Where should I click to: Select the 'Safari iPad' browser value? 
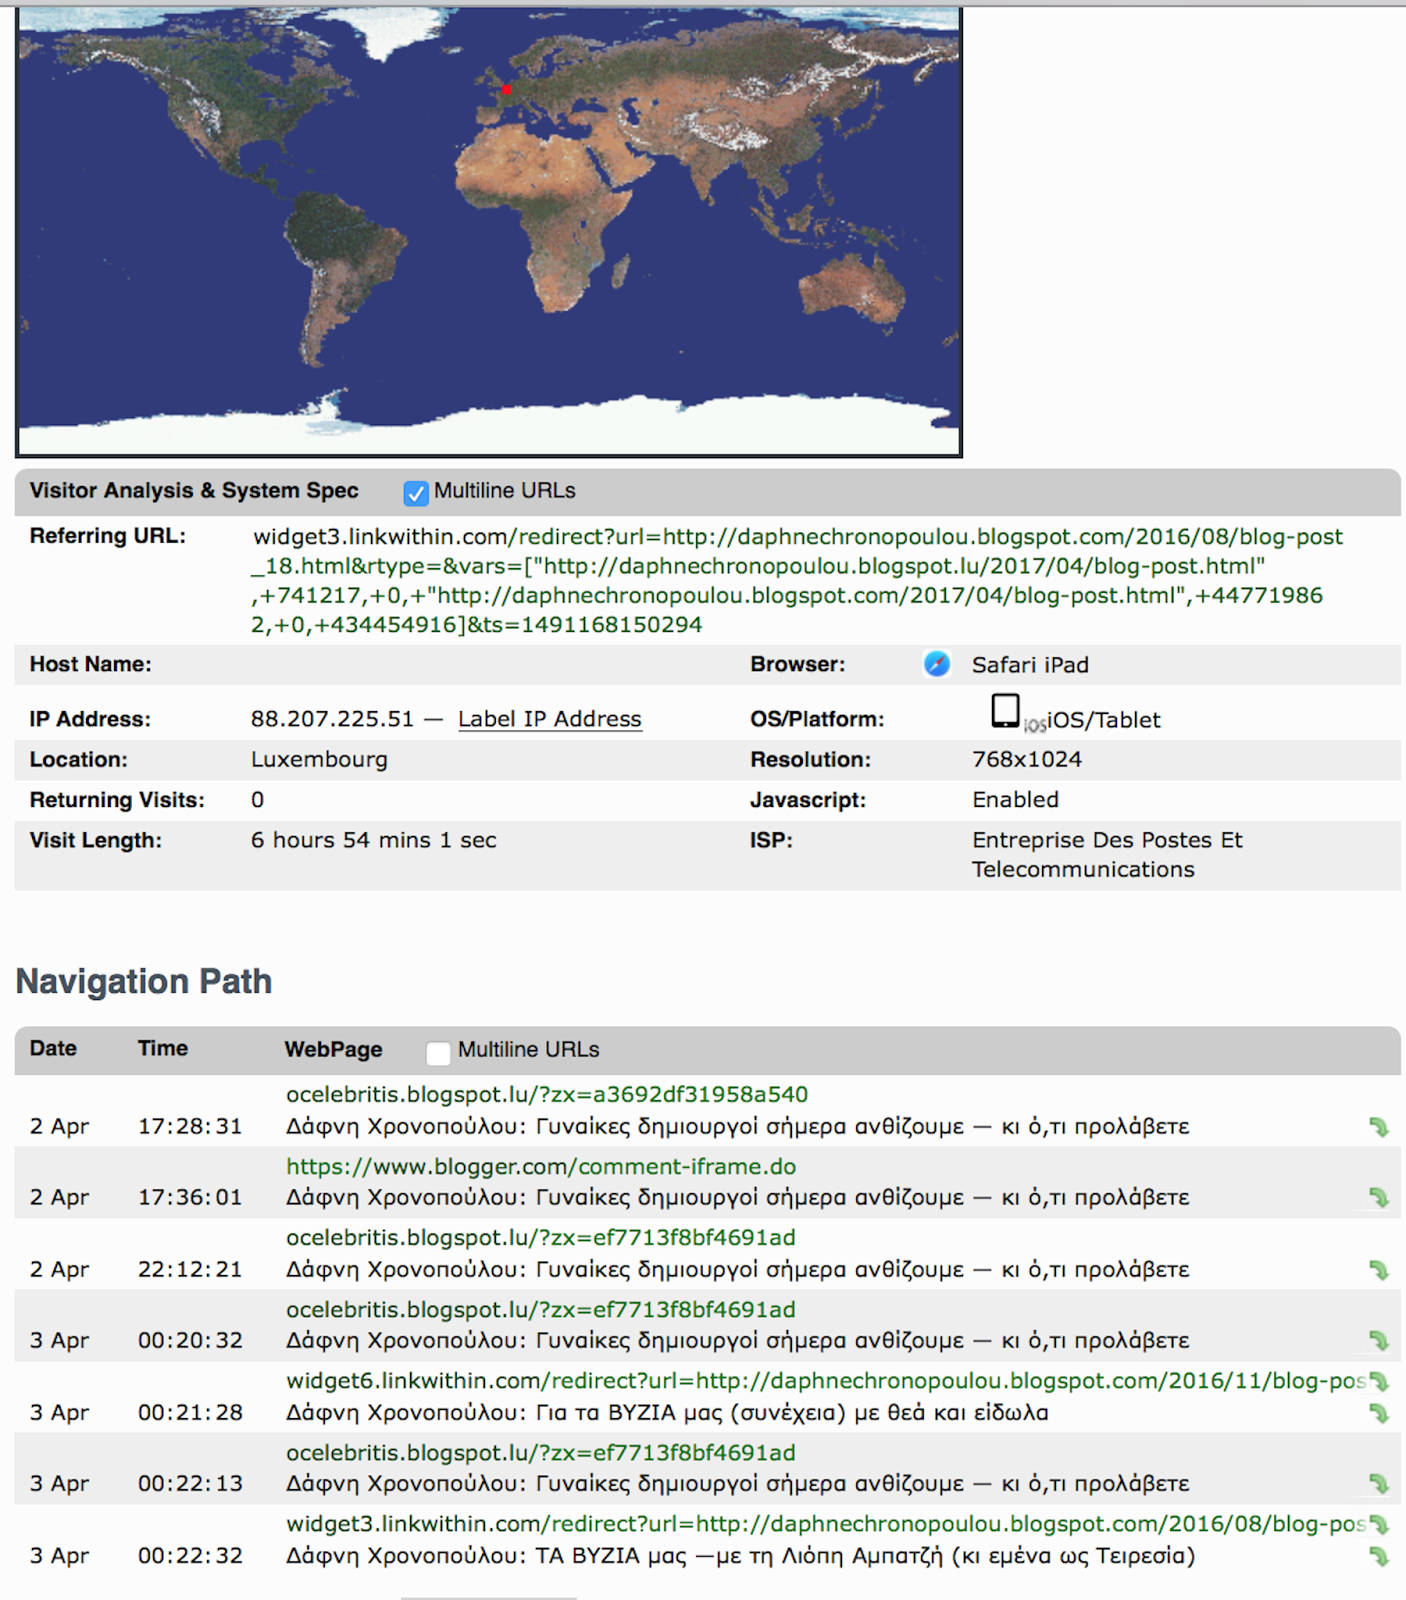pos(1030,665)
